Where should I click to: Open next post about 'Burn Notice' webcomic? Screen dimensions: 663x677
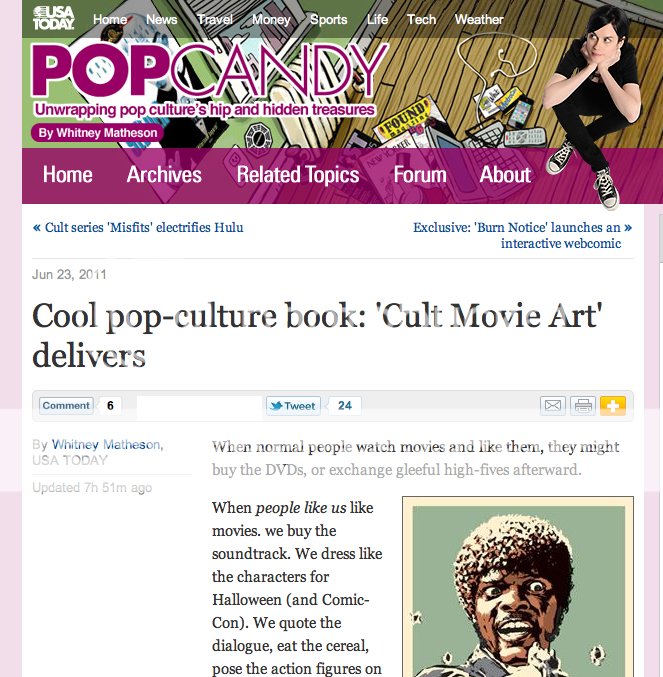pos(522,235)
